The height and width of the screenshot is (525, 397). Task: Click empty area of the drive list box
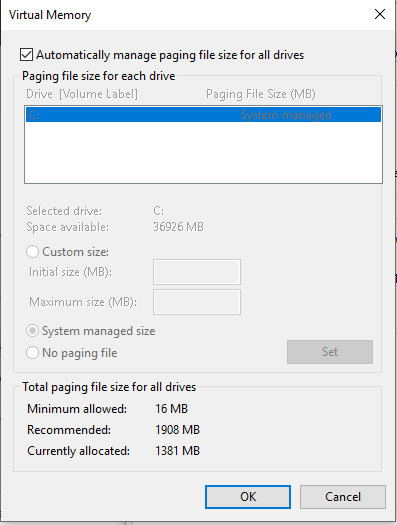203,152
